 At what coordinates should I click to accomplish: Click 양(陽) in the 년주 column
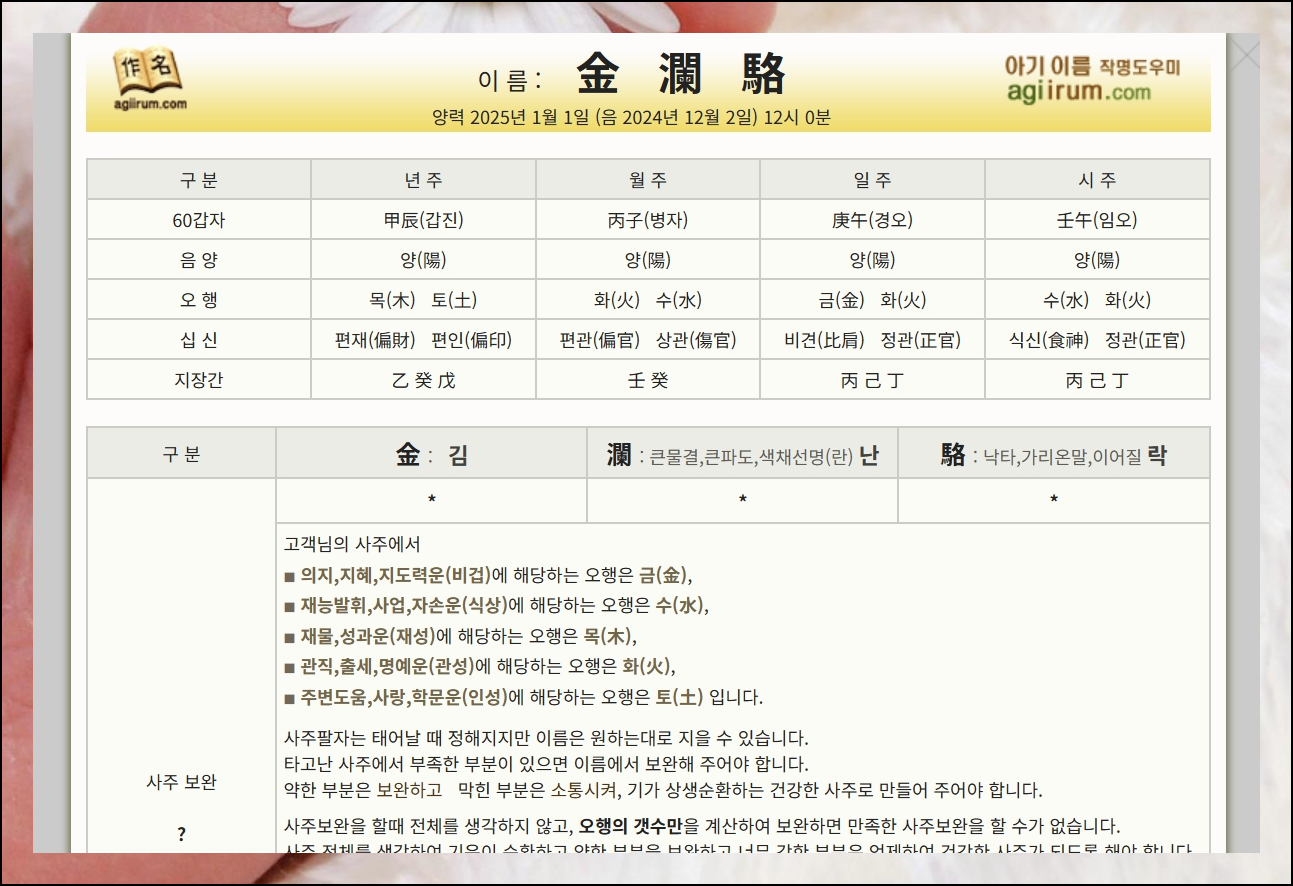pyautogui.click(x=423, y=260)
